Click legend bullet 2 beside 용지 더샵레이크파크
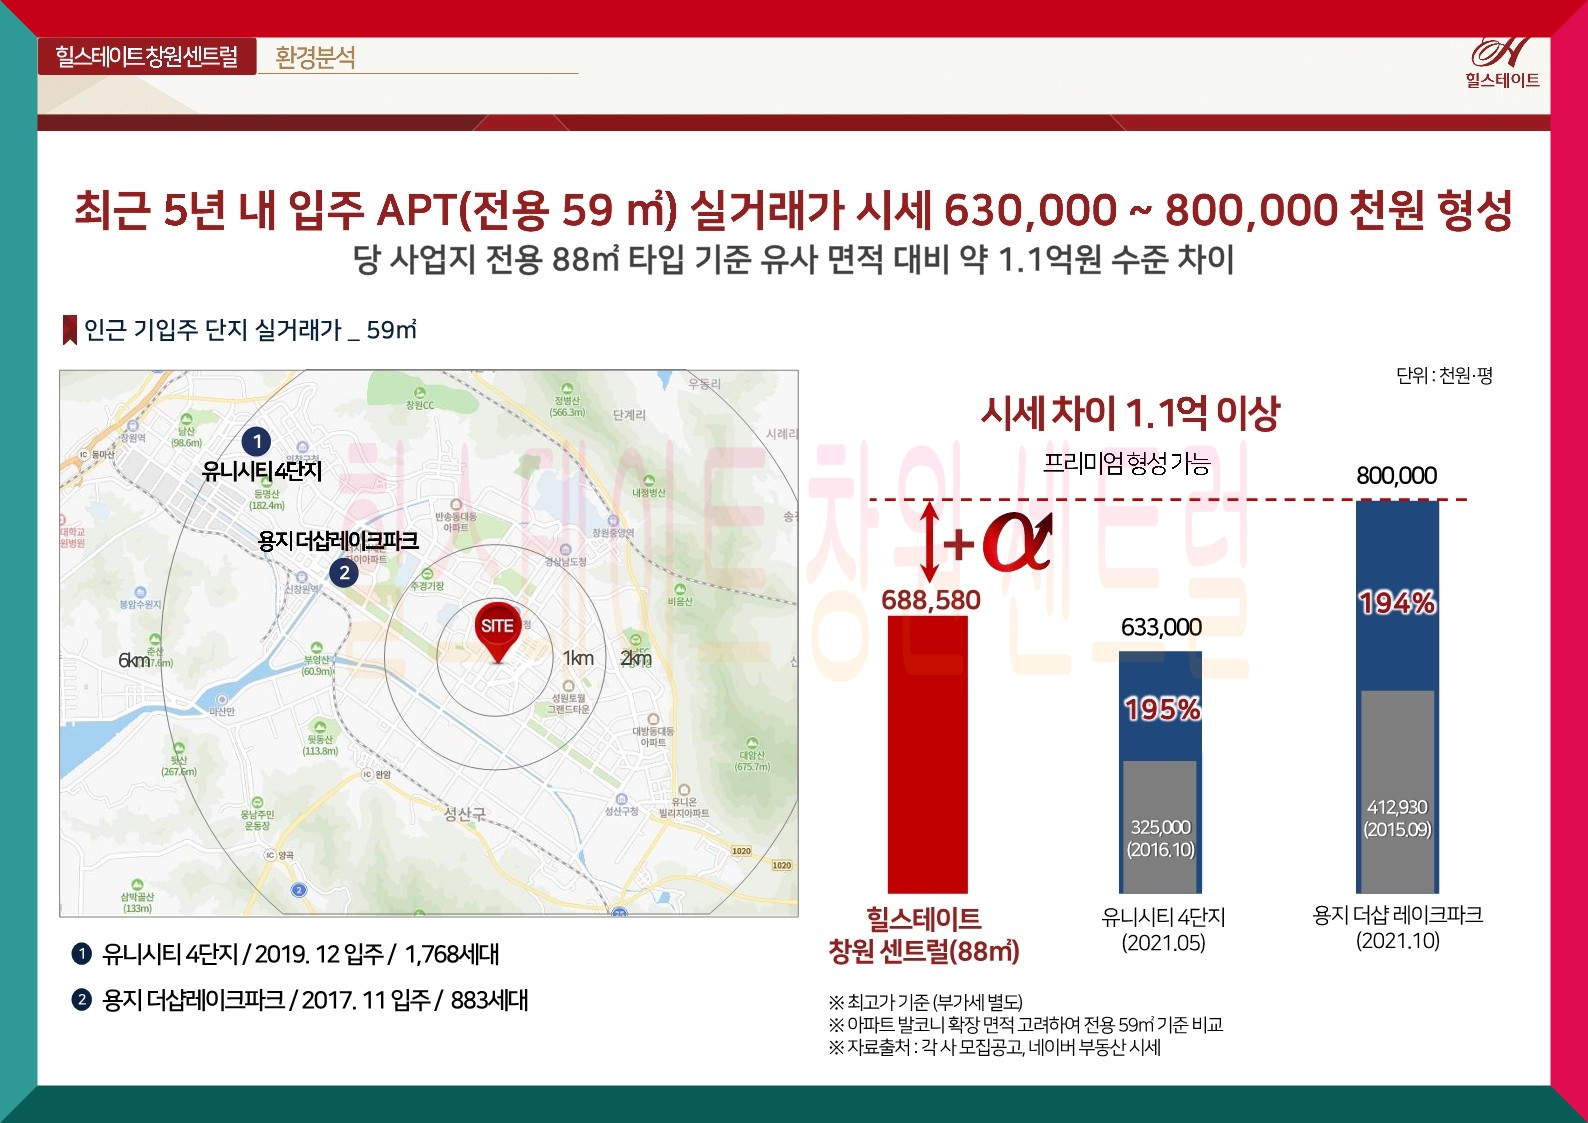This screenshot has height=1123, width=1588. tap(82, 999)
